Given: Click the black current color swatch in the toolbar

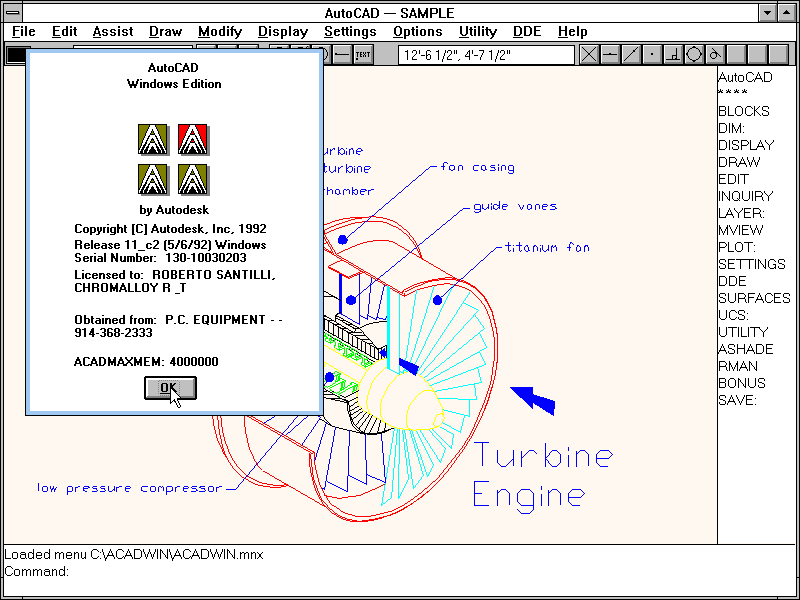Looking at the screenshot, I should point(16,56).
